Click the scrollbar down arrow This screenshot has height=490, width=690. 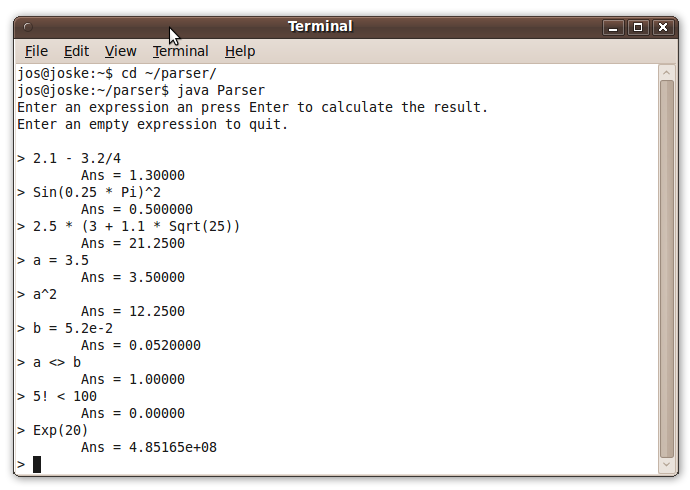pyautogui.click(x=666, y=465)
